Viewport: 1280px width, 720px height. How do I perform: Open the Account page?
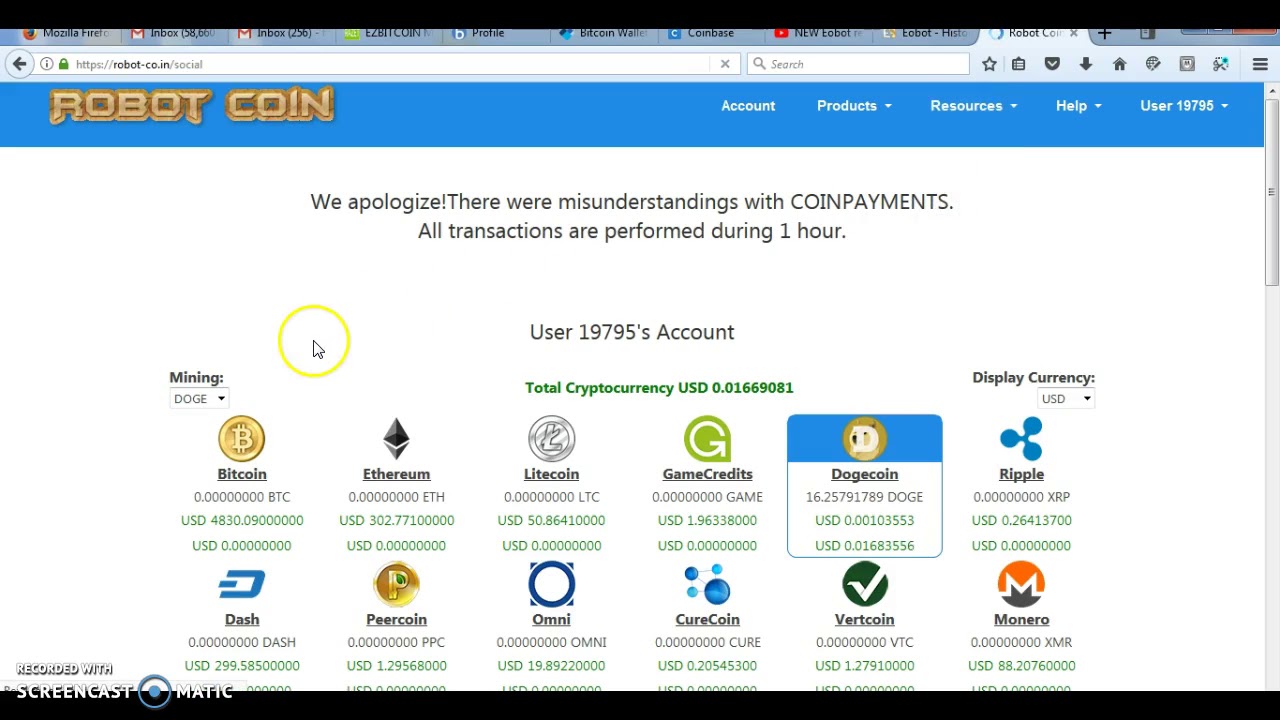click(748, 106)
